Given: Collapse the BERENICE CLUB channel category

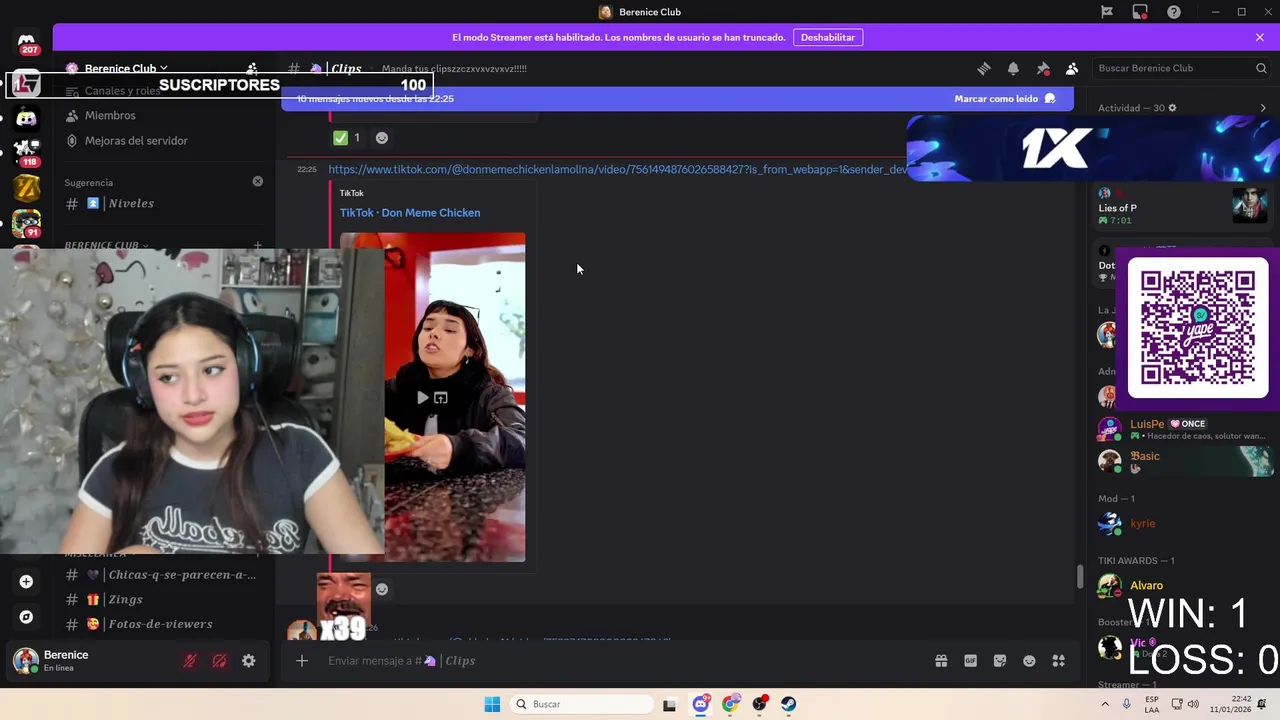Looking at the screenshot, I should click(x=107, y=245).
